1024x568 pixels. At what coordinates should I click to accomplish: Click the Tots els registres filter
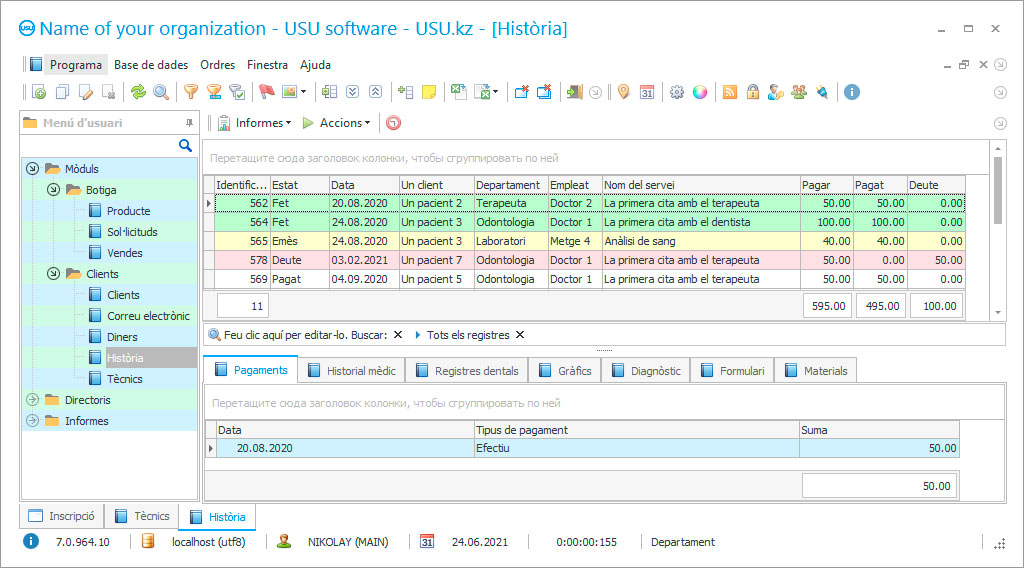(x=468, y=335)
